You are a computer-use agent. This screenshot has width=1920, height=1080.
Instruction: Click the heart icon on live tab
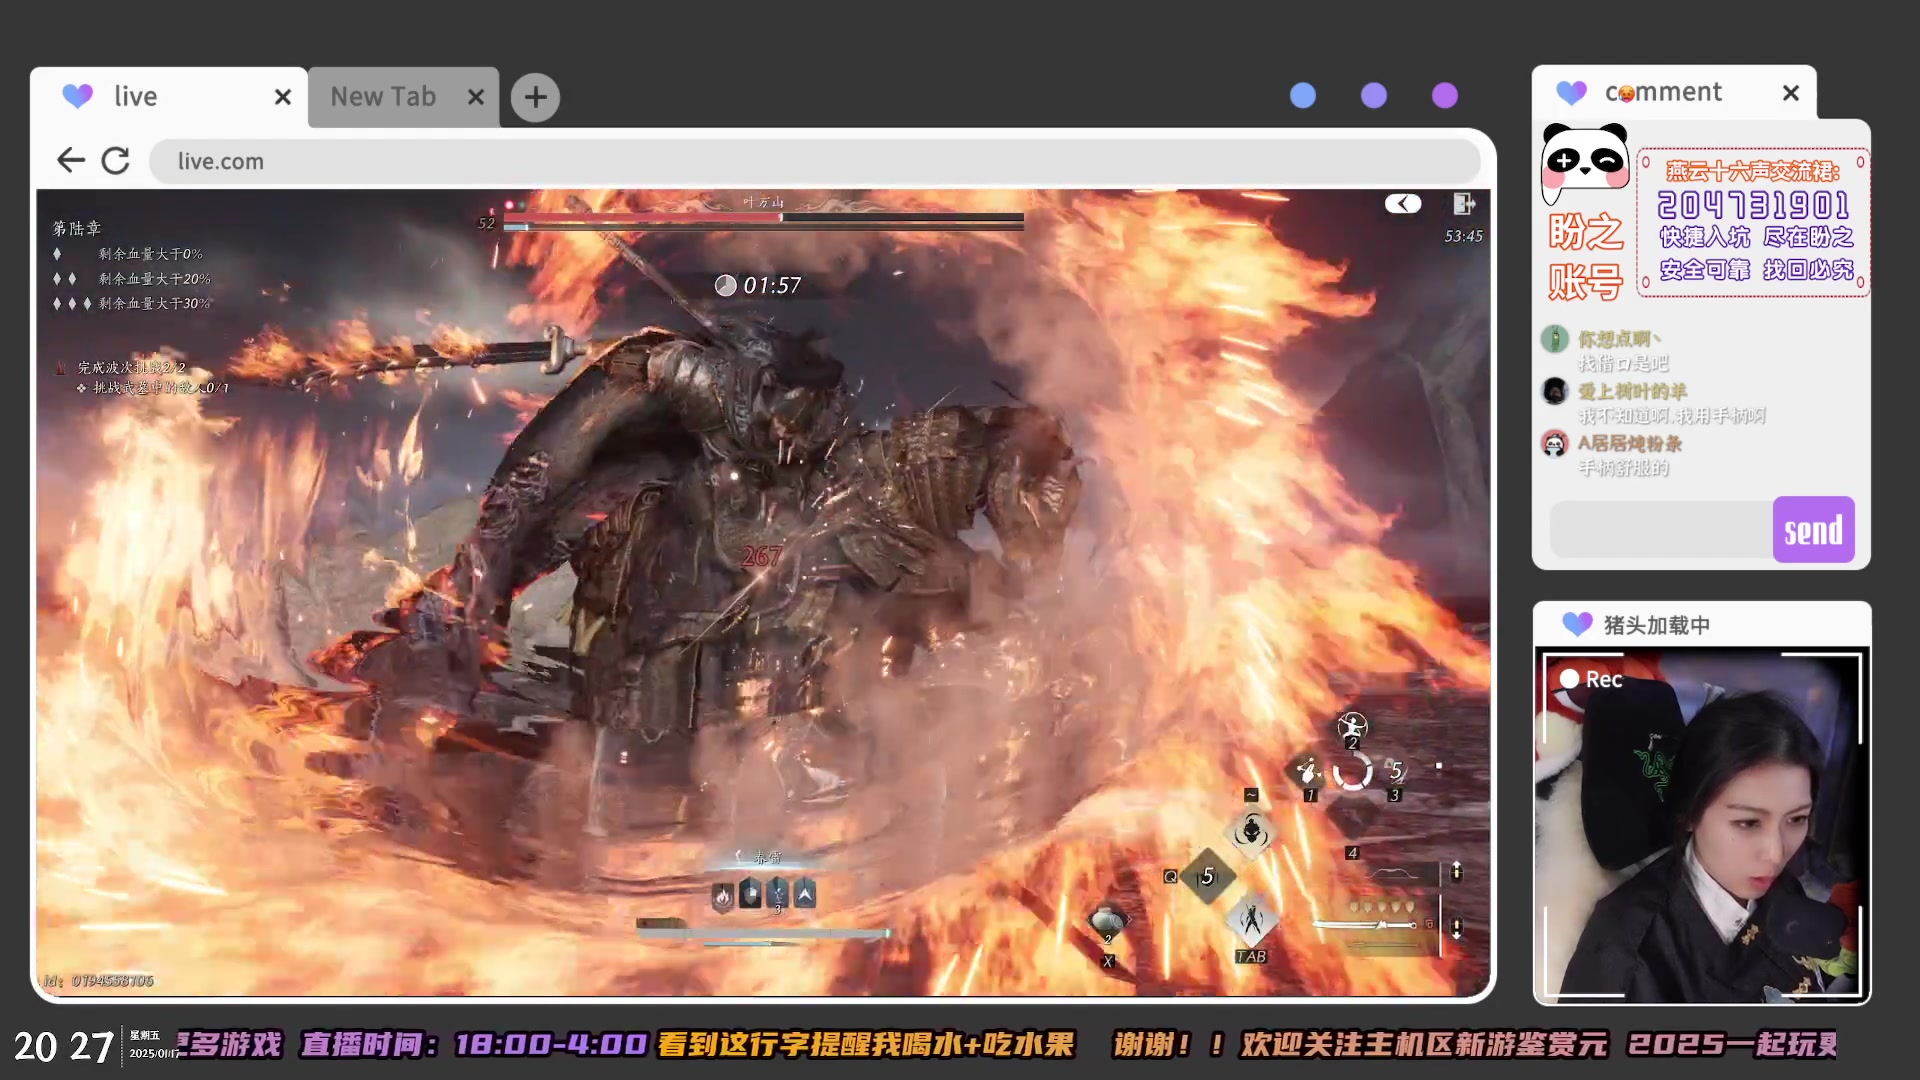[x=77, y=96]
